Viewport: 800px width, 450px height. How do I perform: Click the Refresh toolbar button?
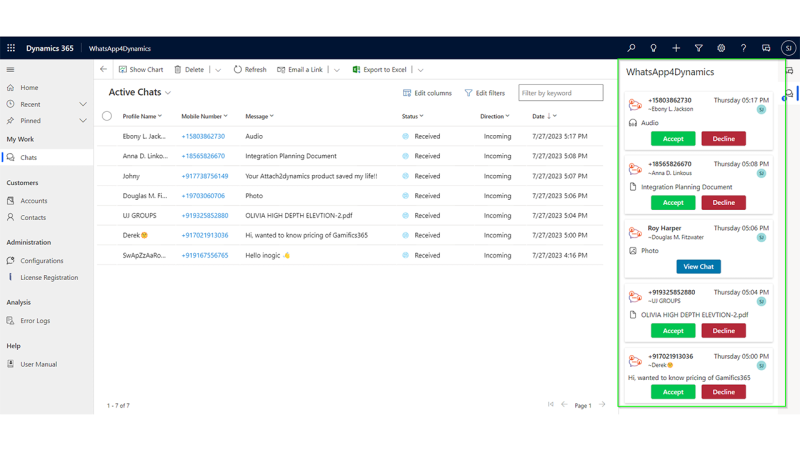point(250,70)
